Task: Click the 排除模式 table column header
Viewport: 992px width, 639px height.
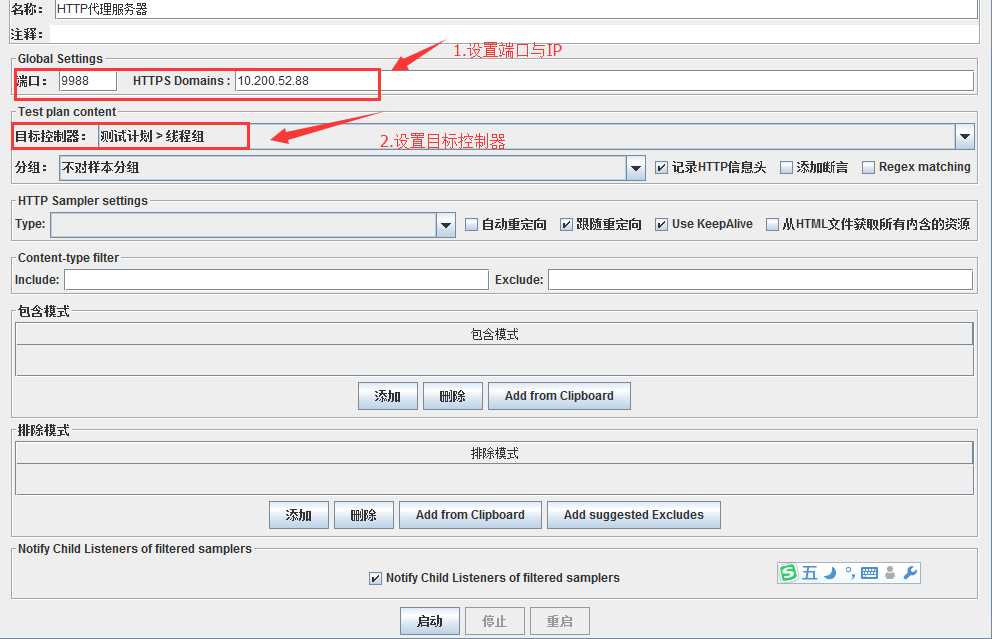Action: pos(494,453)
